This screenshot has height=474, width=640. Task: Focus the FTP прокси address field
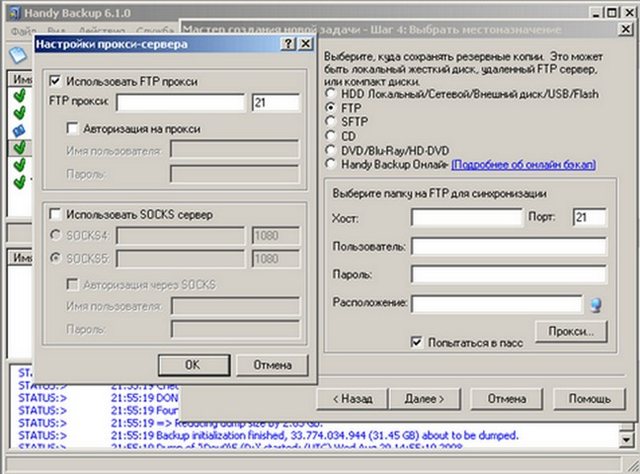pyautogui.click(x=180, y=102)
